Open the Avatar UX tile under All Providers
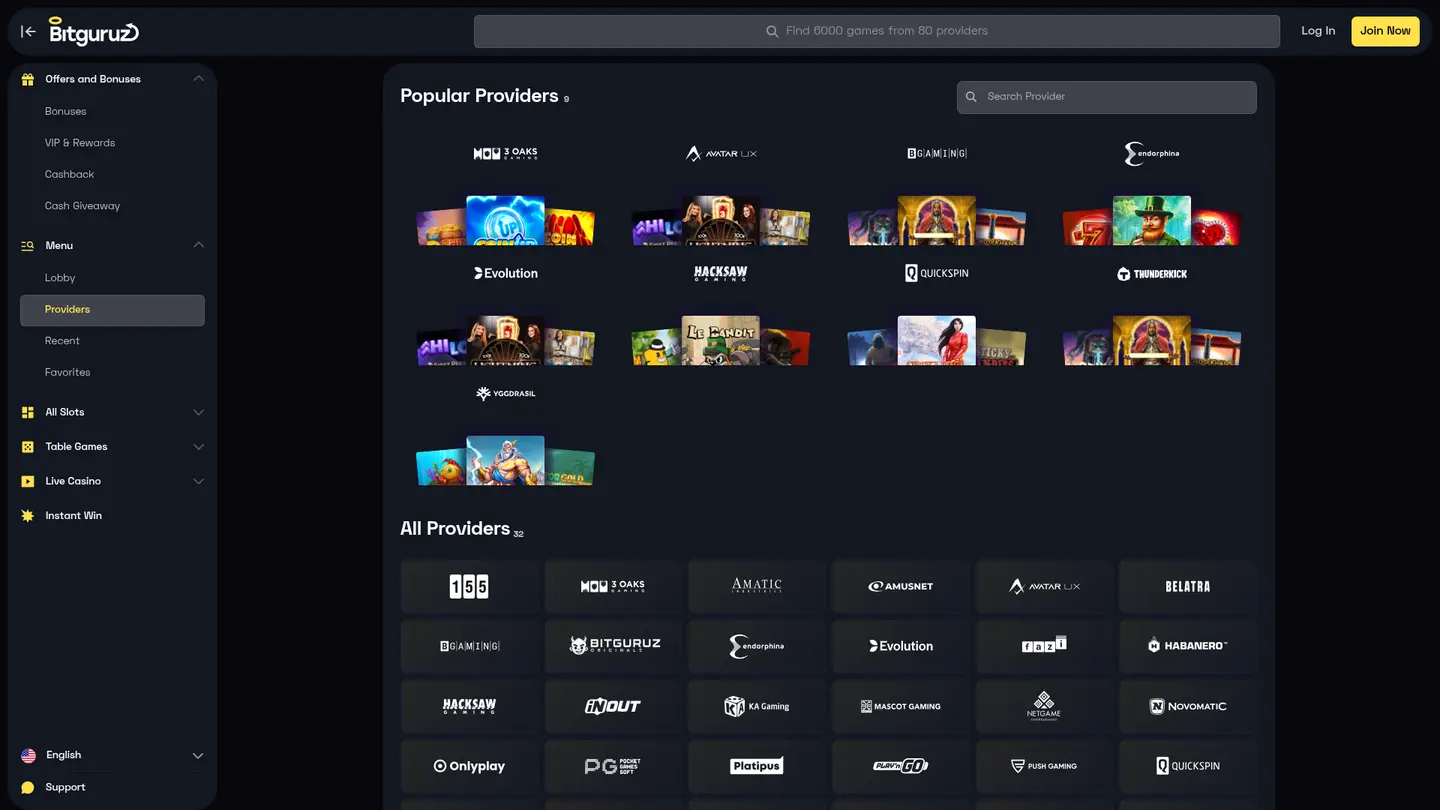This screenshot has width=1440, height=810. [x=1044, y=586]
